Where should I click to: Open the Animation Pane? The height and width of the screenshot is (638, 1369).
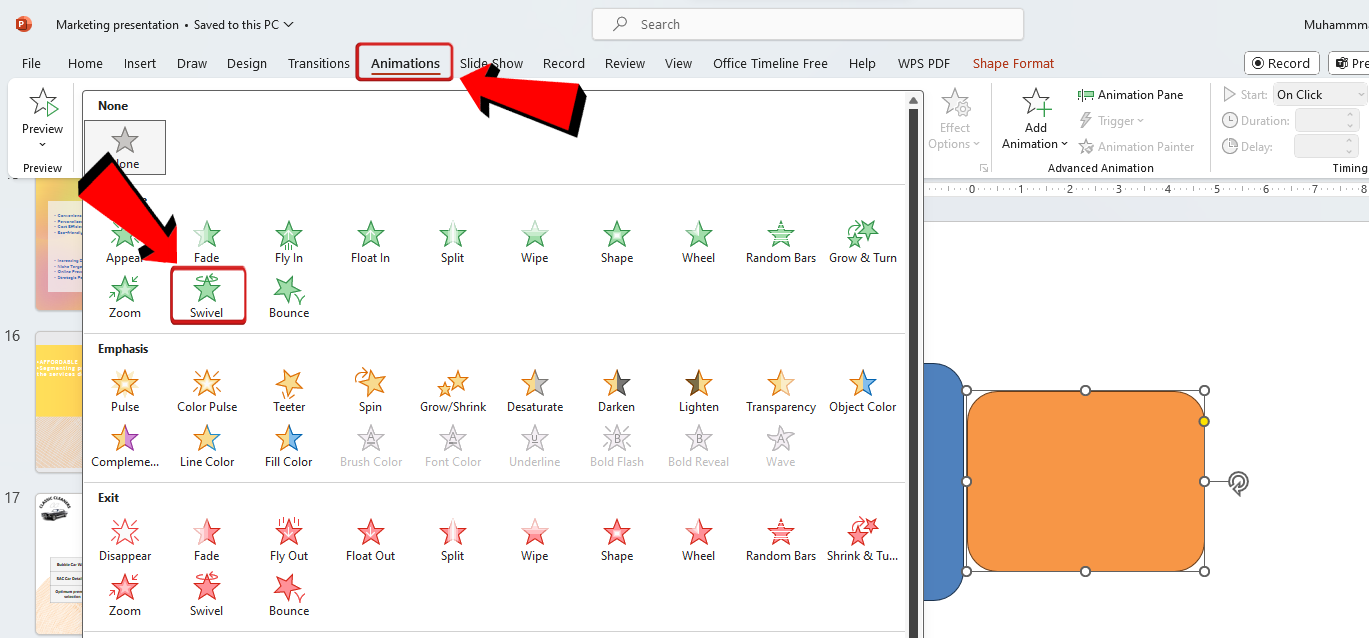tap(1130, 95)
